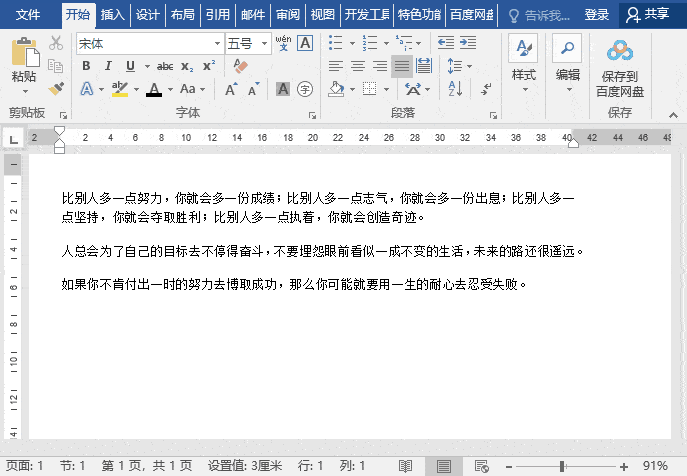Click the phonetic guide wén icon

[283, 43]
